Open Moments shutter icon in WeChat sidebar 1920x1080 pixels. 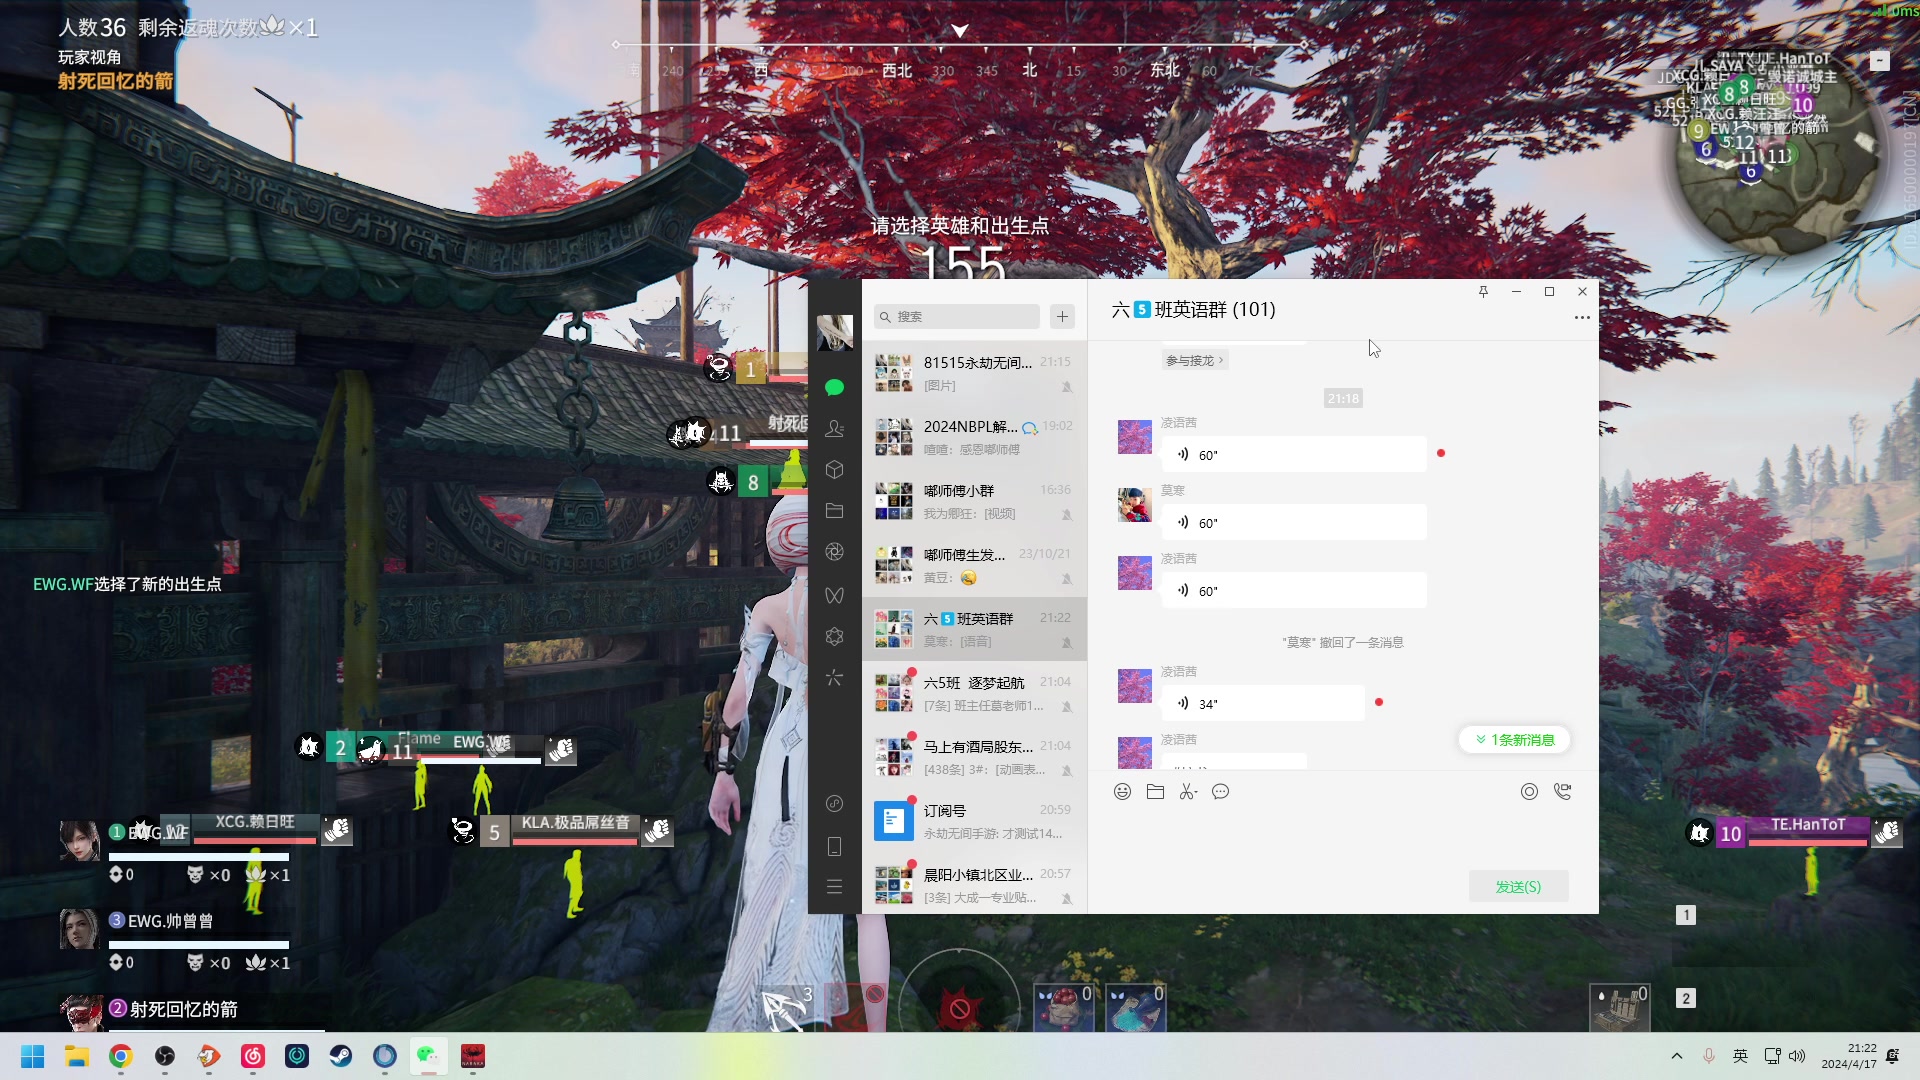(x=834, y=552)
